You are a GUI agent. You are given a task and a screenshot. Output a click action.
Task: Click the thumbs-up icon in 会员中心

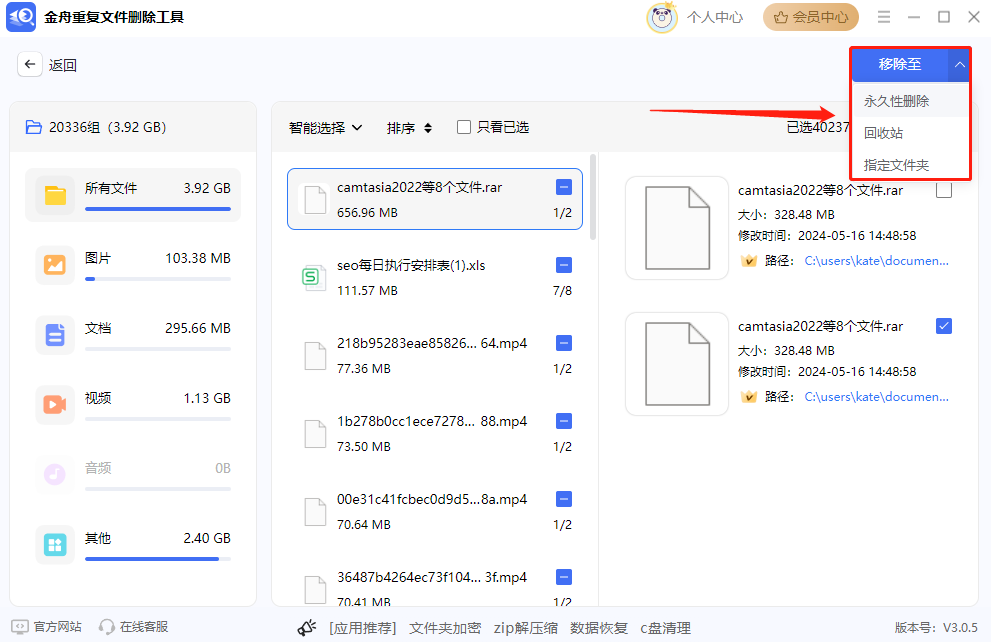[781, 18]
